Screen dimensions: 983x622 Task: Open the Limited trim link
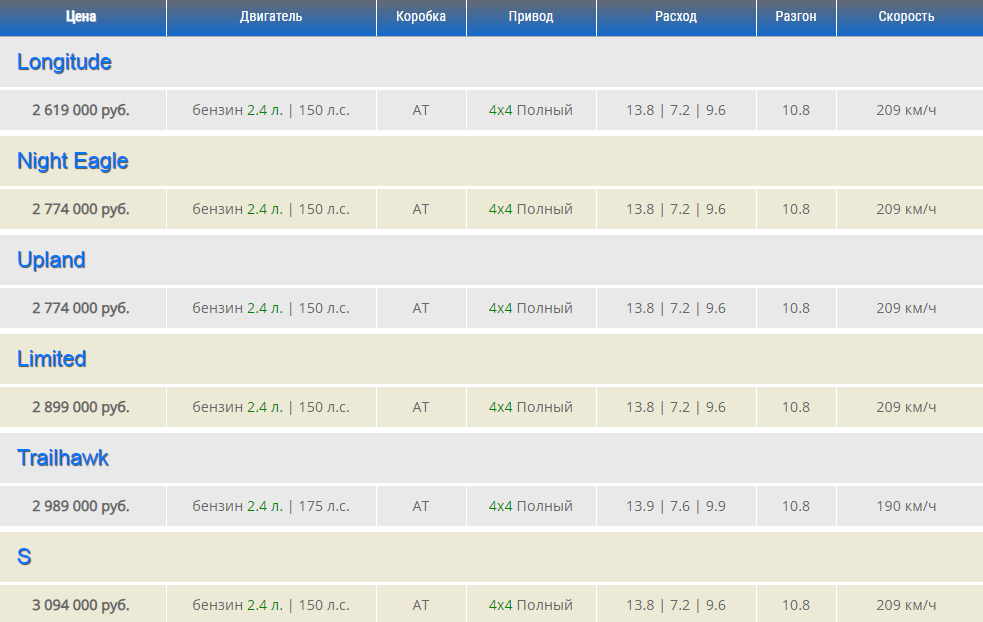point(51,359)
